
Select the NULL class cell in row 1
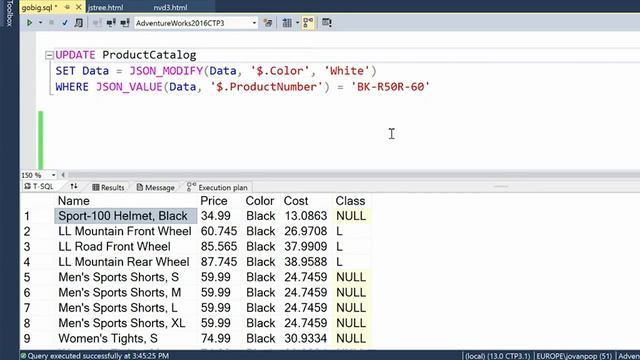351,216
